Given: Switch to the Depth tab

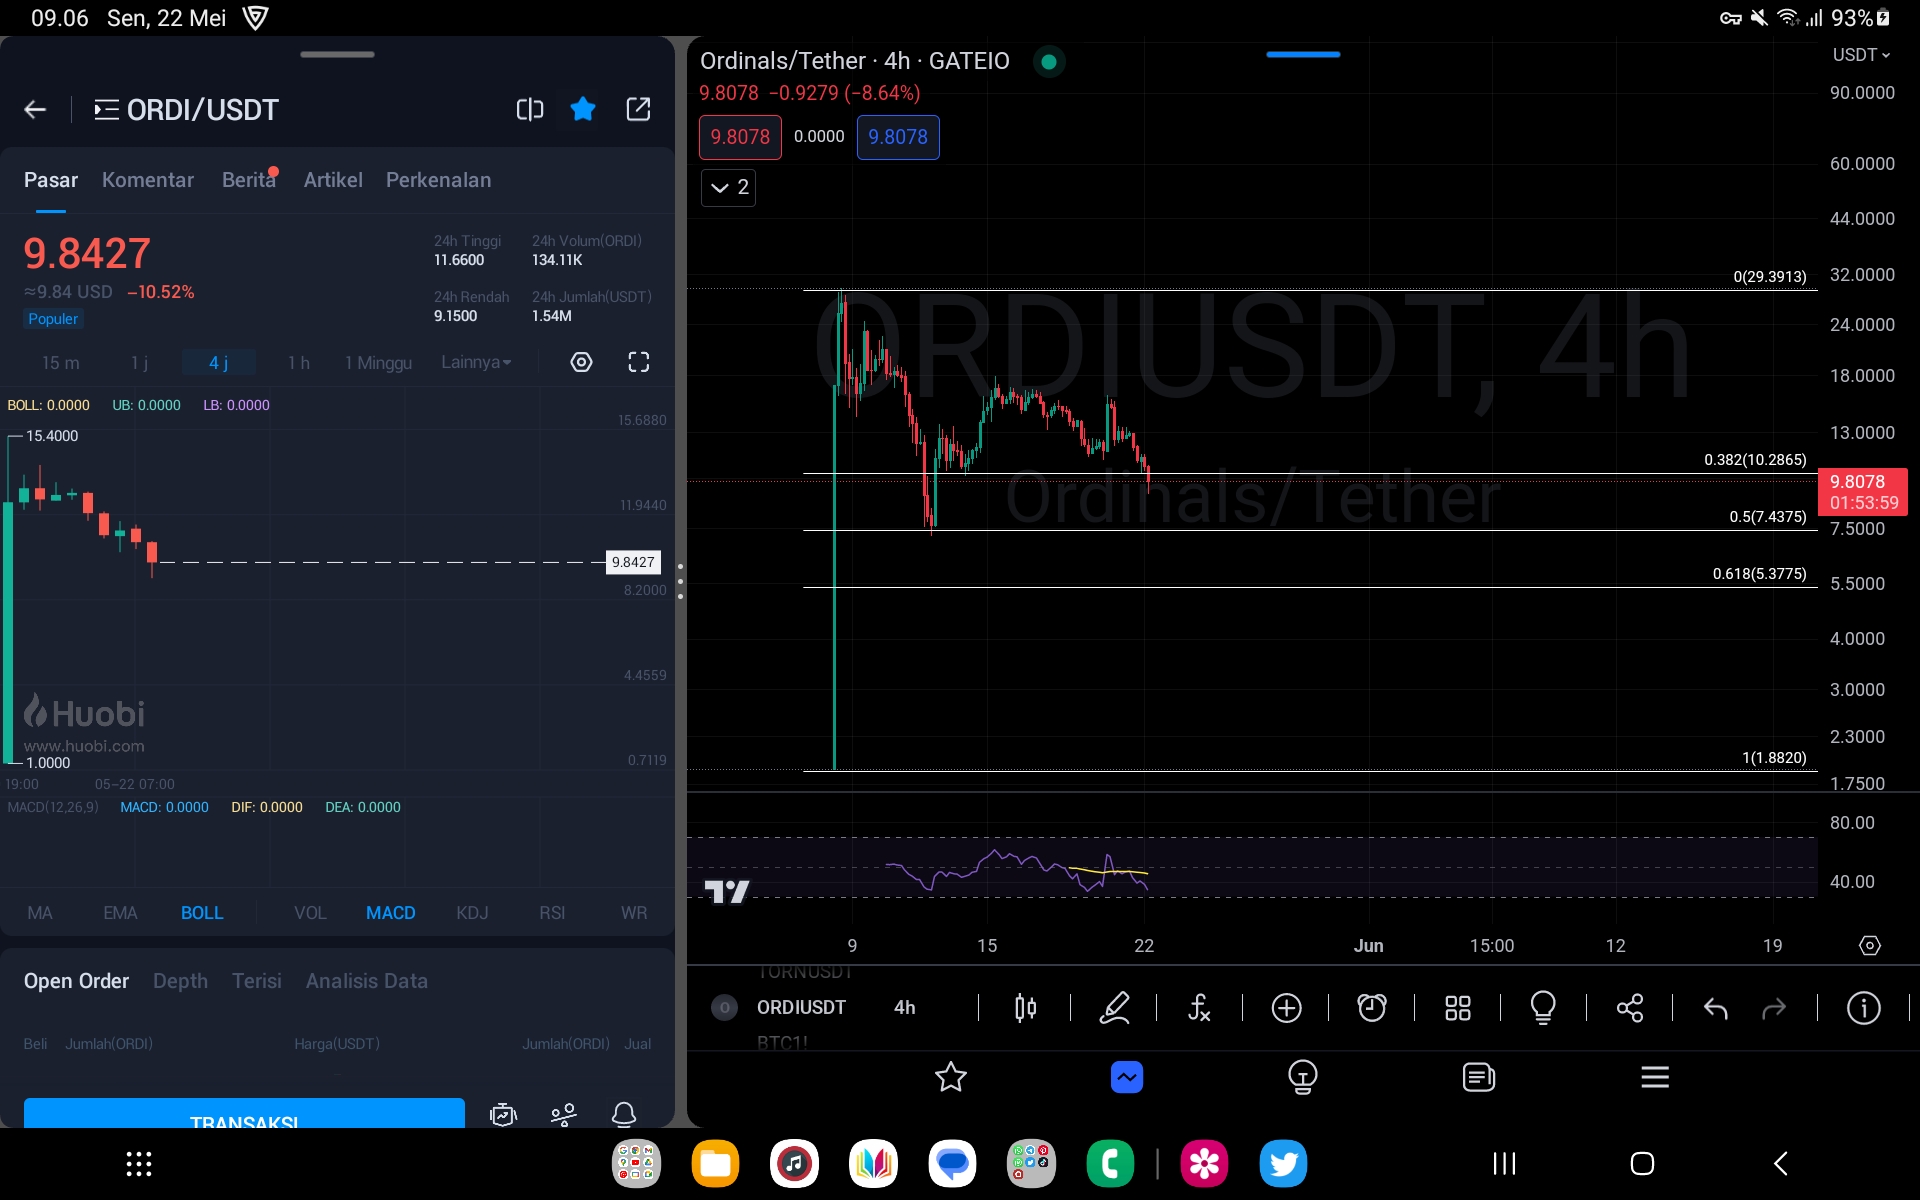Looking at the screenshot, I should tap(180, 981).
